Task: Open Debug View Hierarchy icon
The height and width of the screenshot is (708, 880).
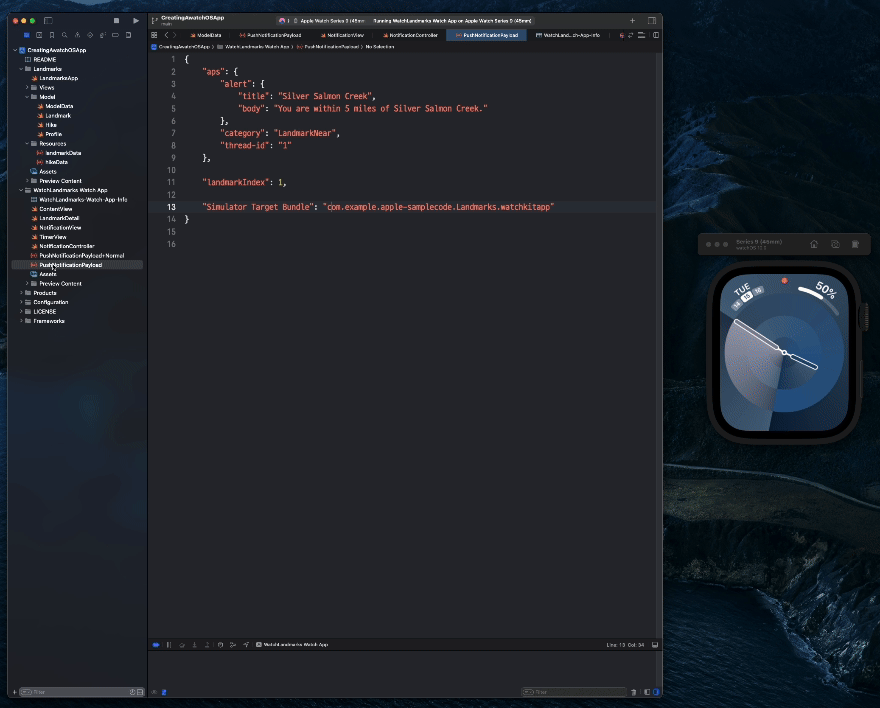Action: click(220, 645)
